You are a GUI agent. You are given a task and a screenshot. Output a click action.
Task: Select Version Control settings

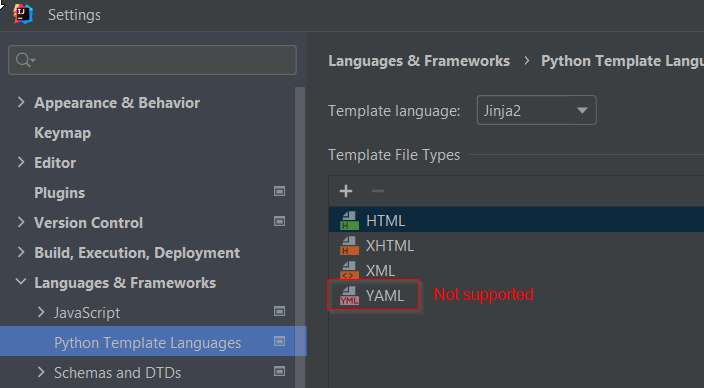(88, 223)
